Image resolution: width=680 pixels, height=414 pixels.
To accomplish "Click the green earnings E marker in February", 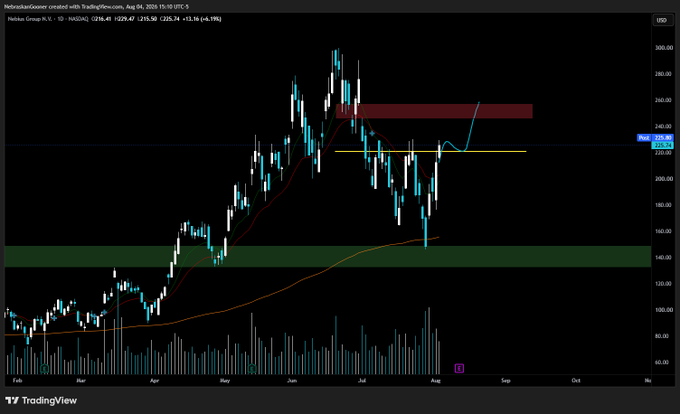I will coord(44,369).
